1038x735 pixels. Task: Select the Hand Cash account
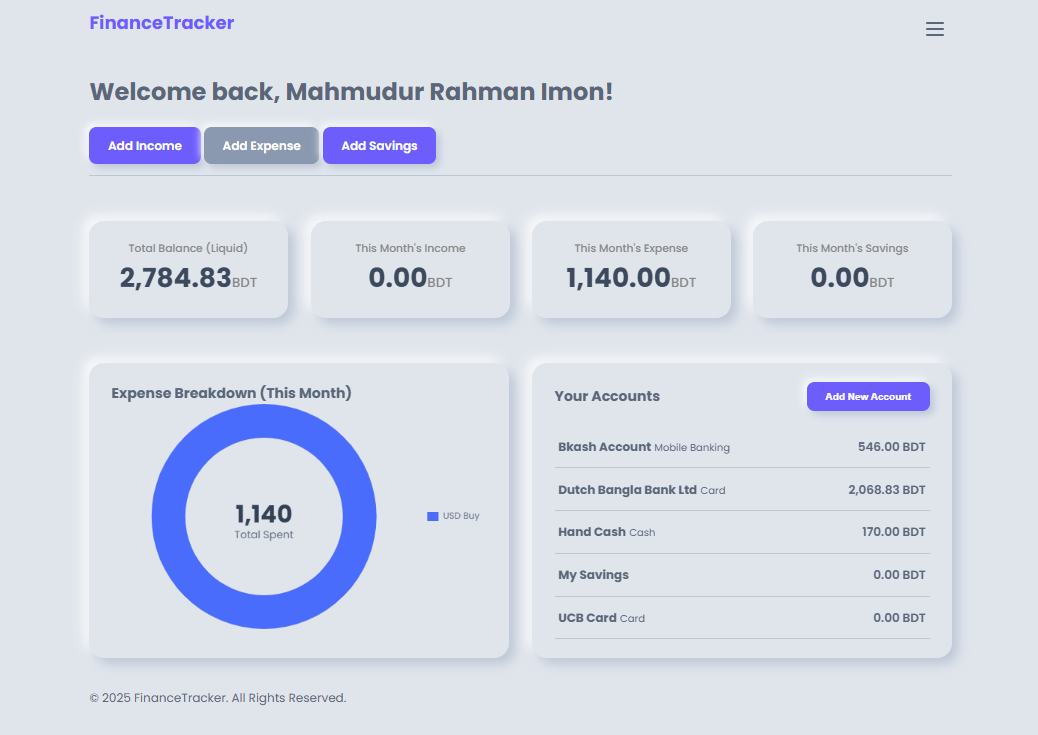(742, 532)
